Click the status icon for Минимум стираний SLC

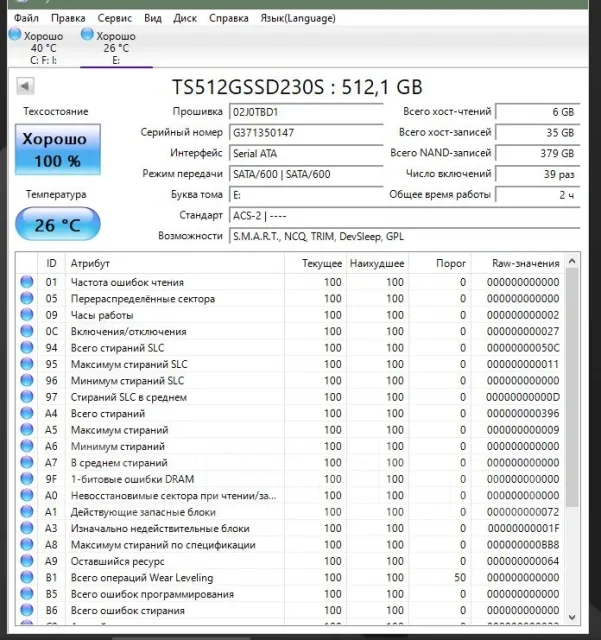point(27,380)
